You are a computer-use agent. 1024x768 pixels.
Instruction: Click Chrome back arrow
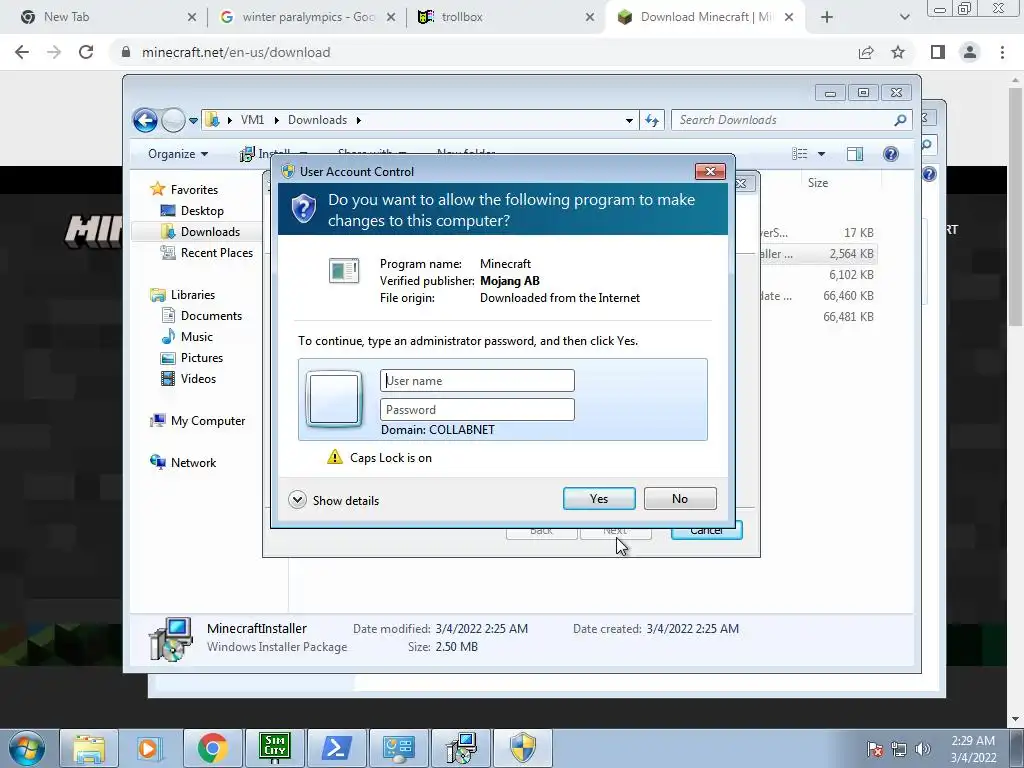tap(22, 52)
